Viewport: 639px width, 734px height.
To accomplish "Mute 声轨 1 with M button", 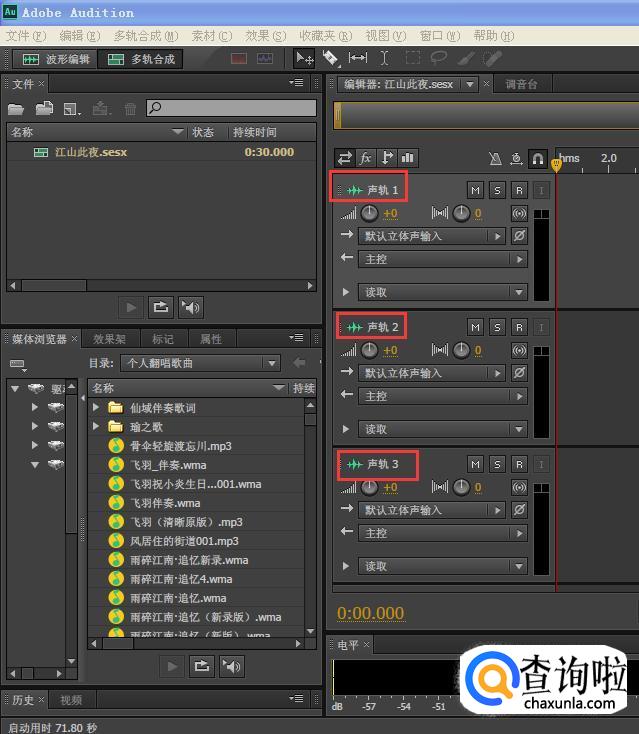I will pos(475,190).
